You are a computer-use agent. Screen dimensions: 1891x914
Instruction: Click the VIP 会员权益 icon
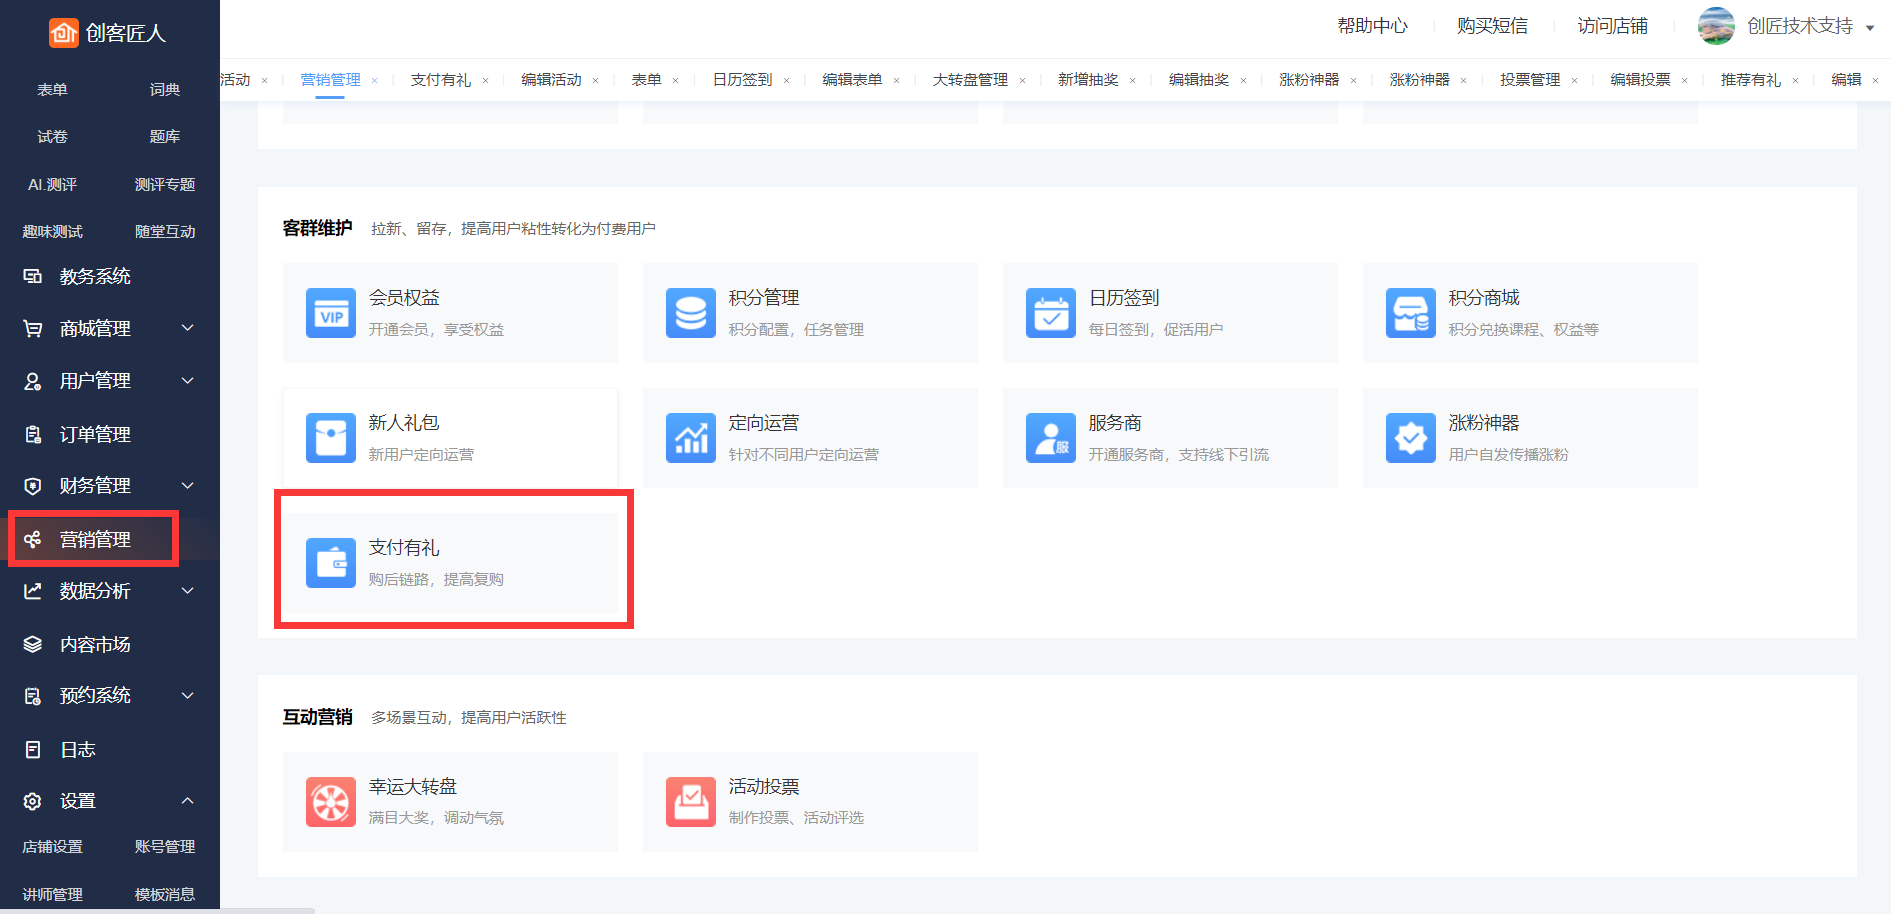pos(331,314)
